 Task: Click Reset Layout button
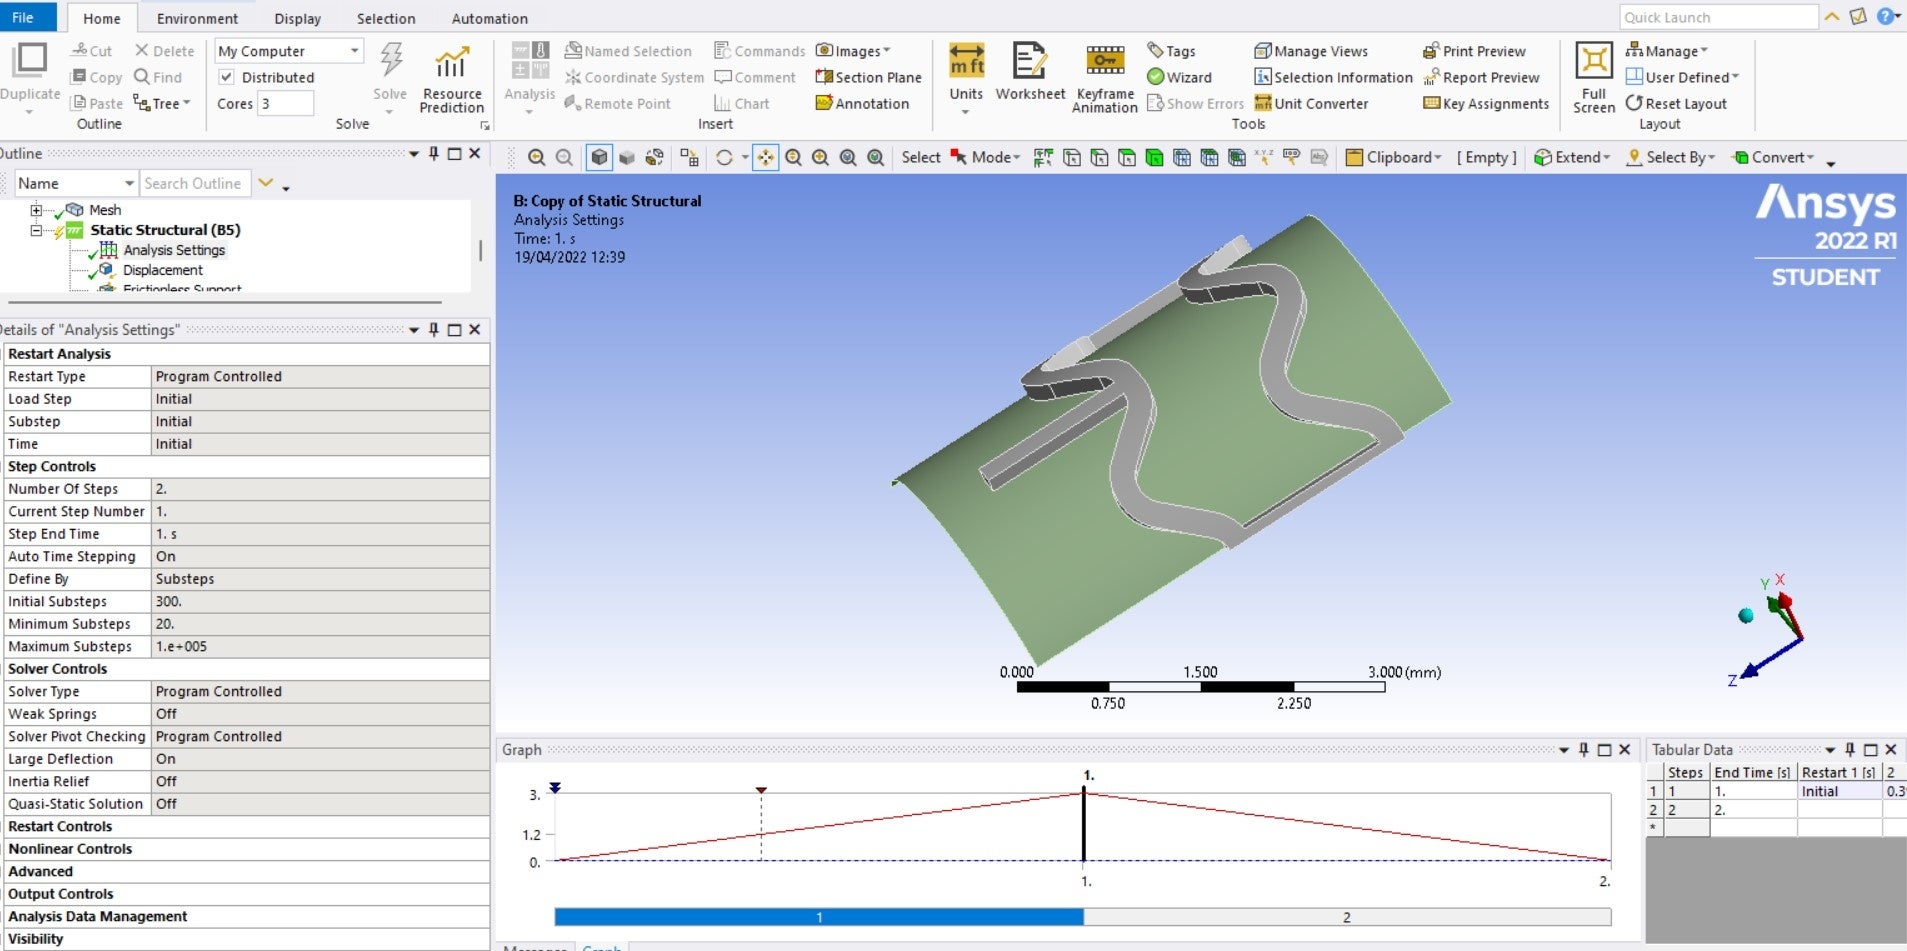tap(1676, 103)
